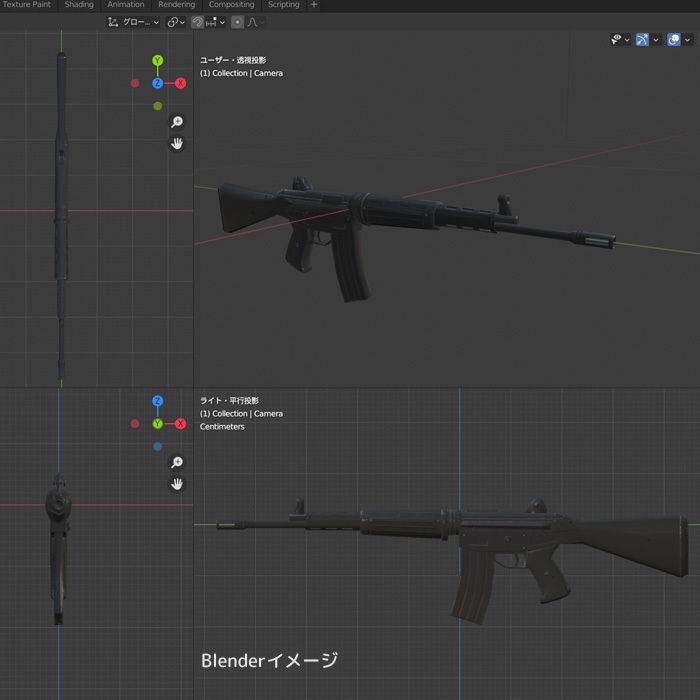Click the selectability and visibility eye icon
The width and height of the screenshot is (700, 700).
pos(616,40)
